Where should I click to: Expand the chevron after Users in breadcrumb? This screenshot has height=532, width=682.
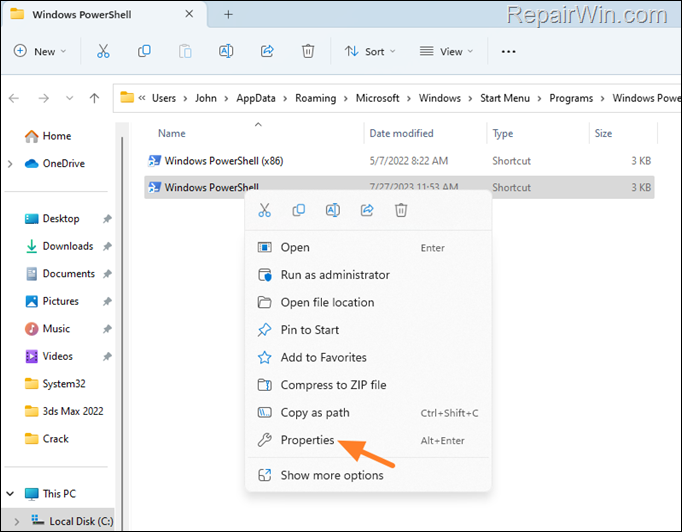185,98
